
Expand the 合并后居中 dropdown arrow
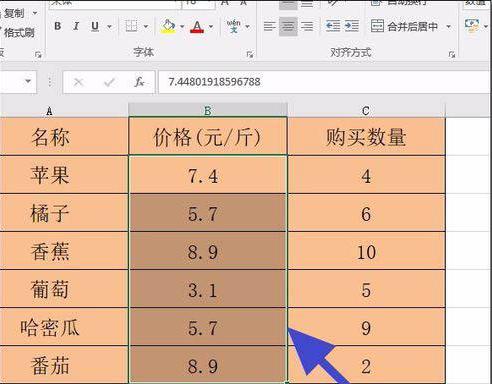pyautogui.click(x=449, y=26)
